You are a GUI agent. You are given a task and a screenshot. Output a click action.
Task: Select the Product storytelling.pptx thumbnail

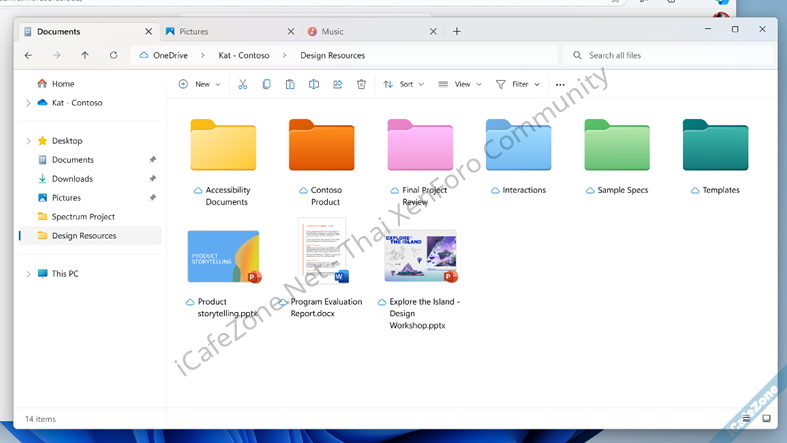click(223, 257)
